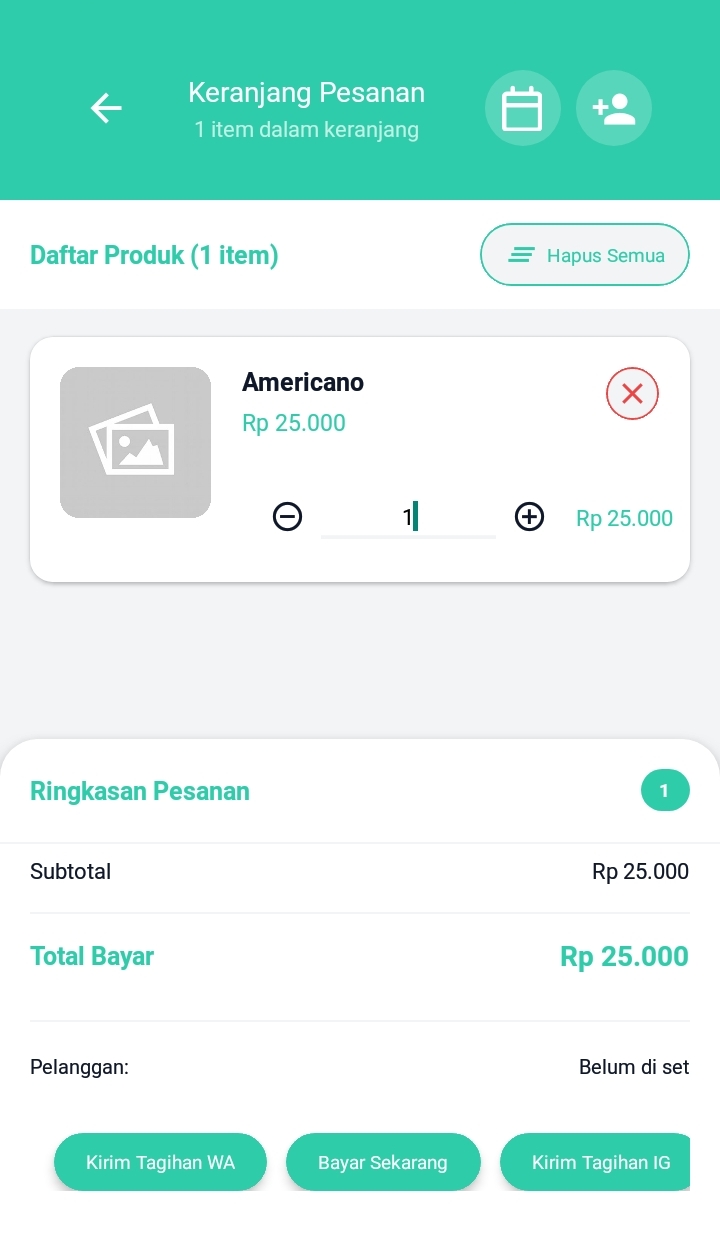Remove Americano with red X icon
This screenshot has height=1236, width=720.
pyautogui.click(x=632, y=394)
